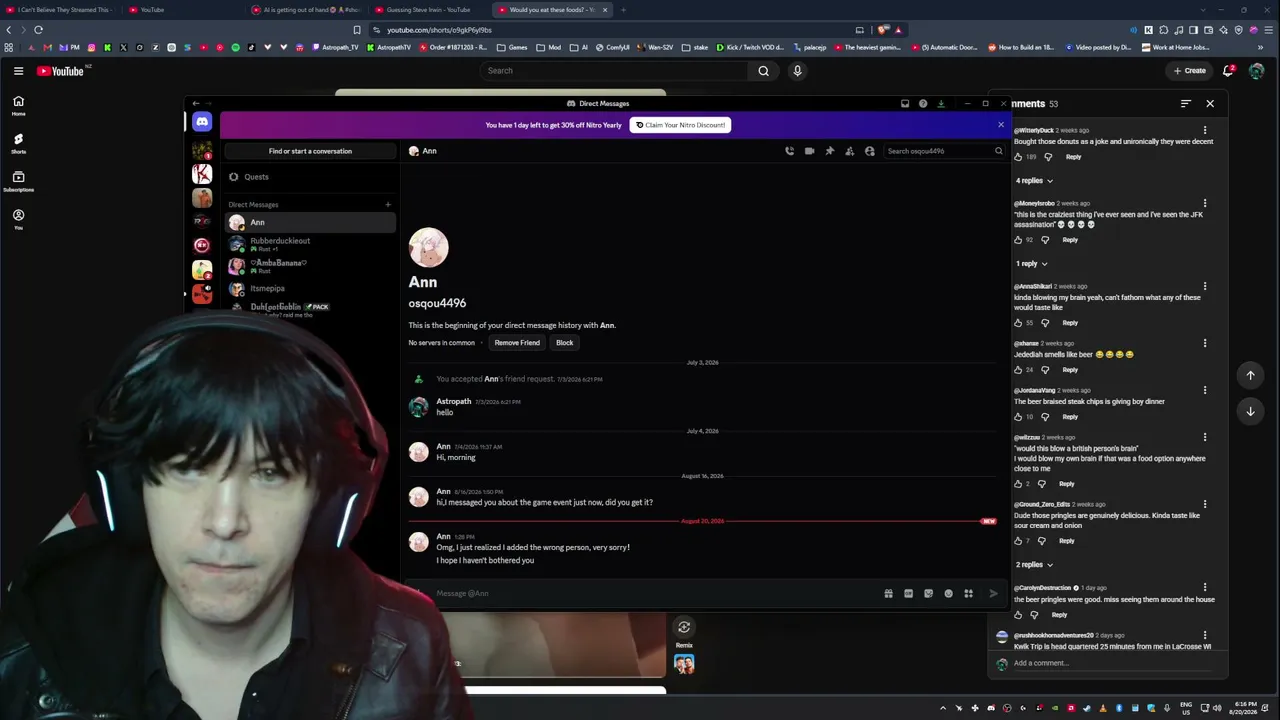Open Brave Shields icon in address bar
Viewport: 1280px width, 720px height.
point(883,30)
